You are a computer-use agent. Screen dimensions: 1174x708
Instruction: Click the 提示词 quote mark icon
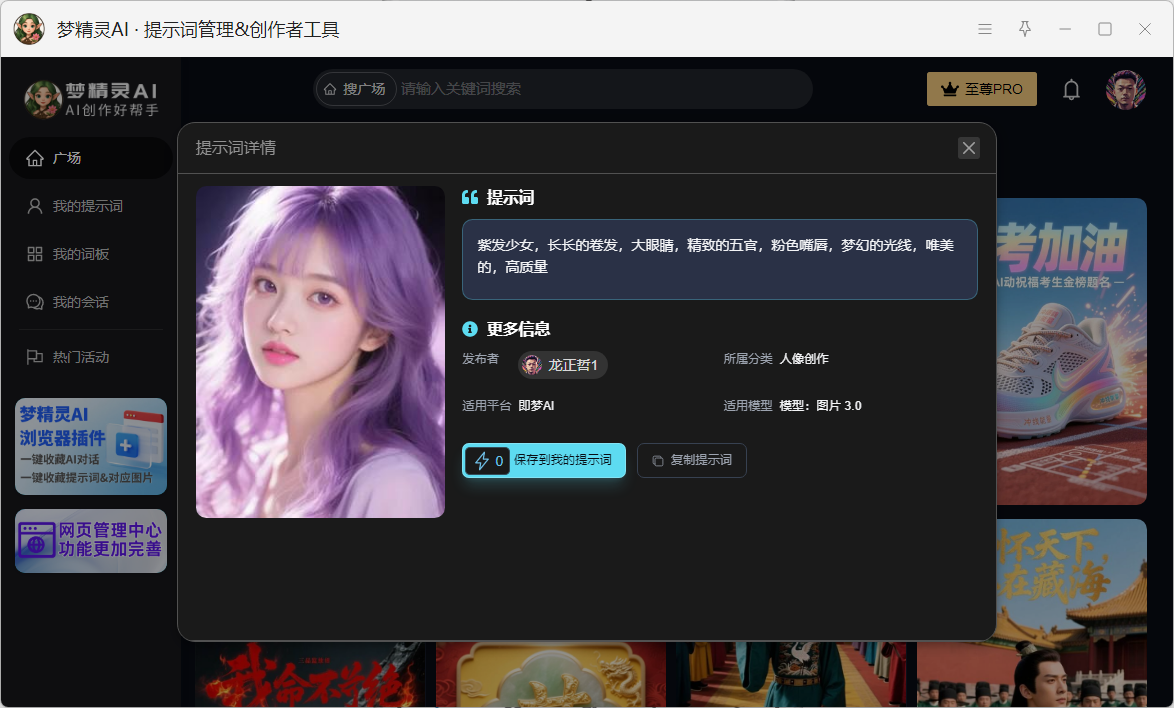tap(469, 198)
